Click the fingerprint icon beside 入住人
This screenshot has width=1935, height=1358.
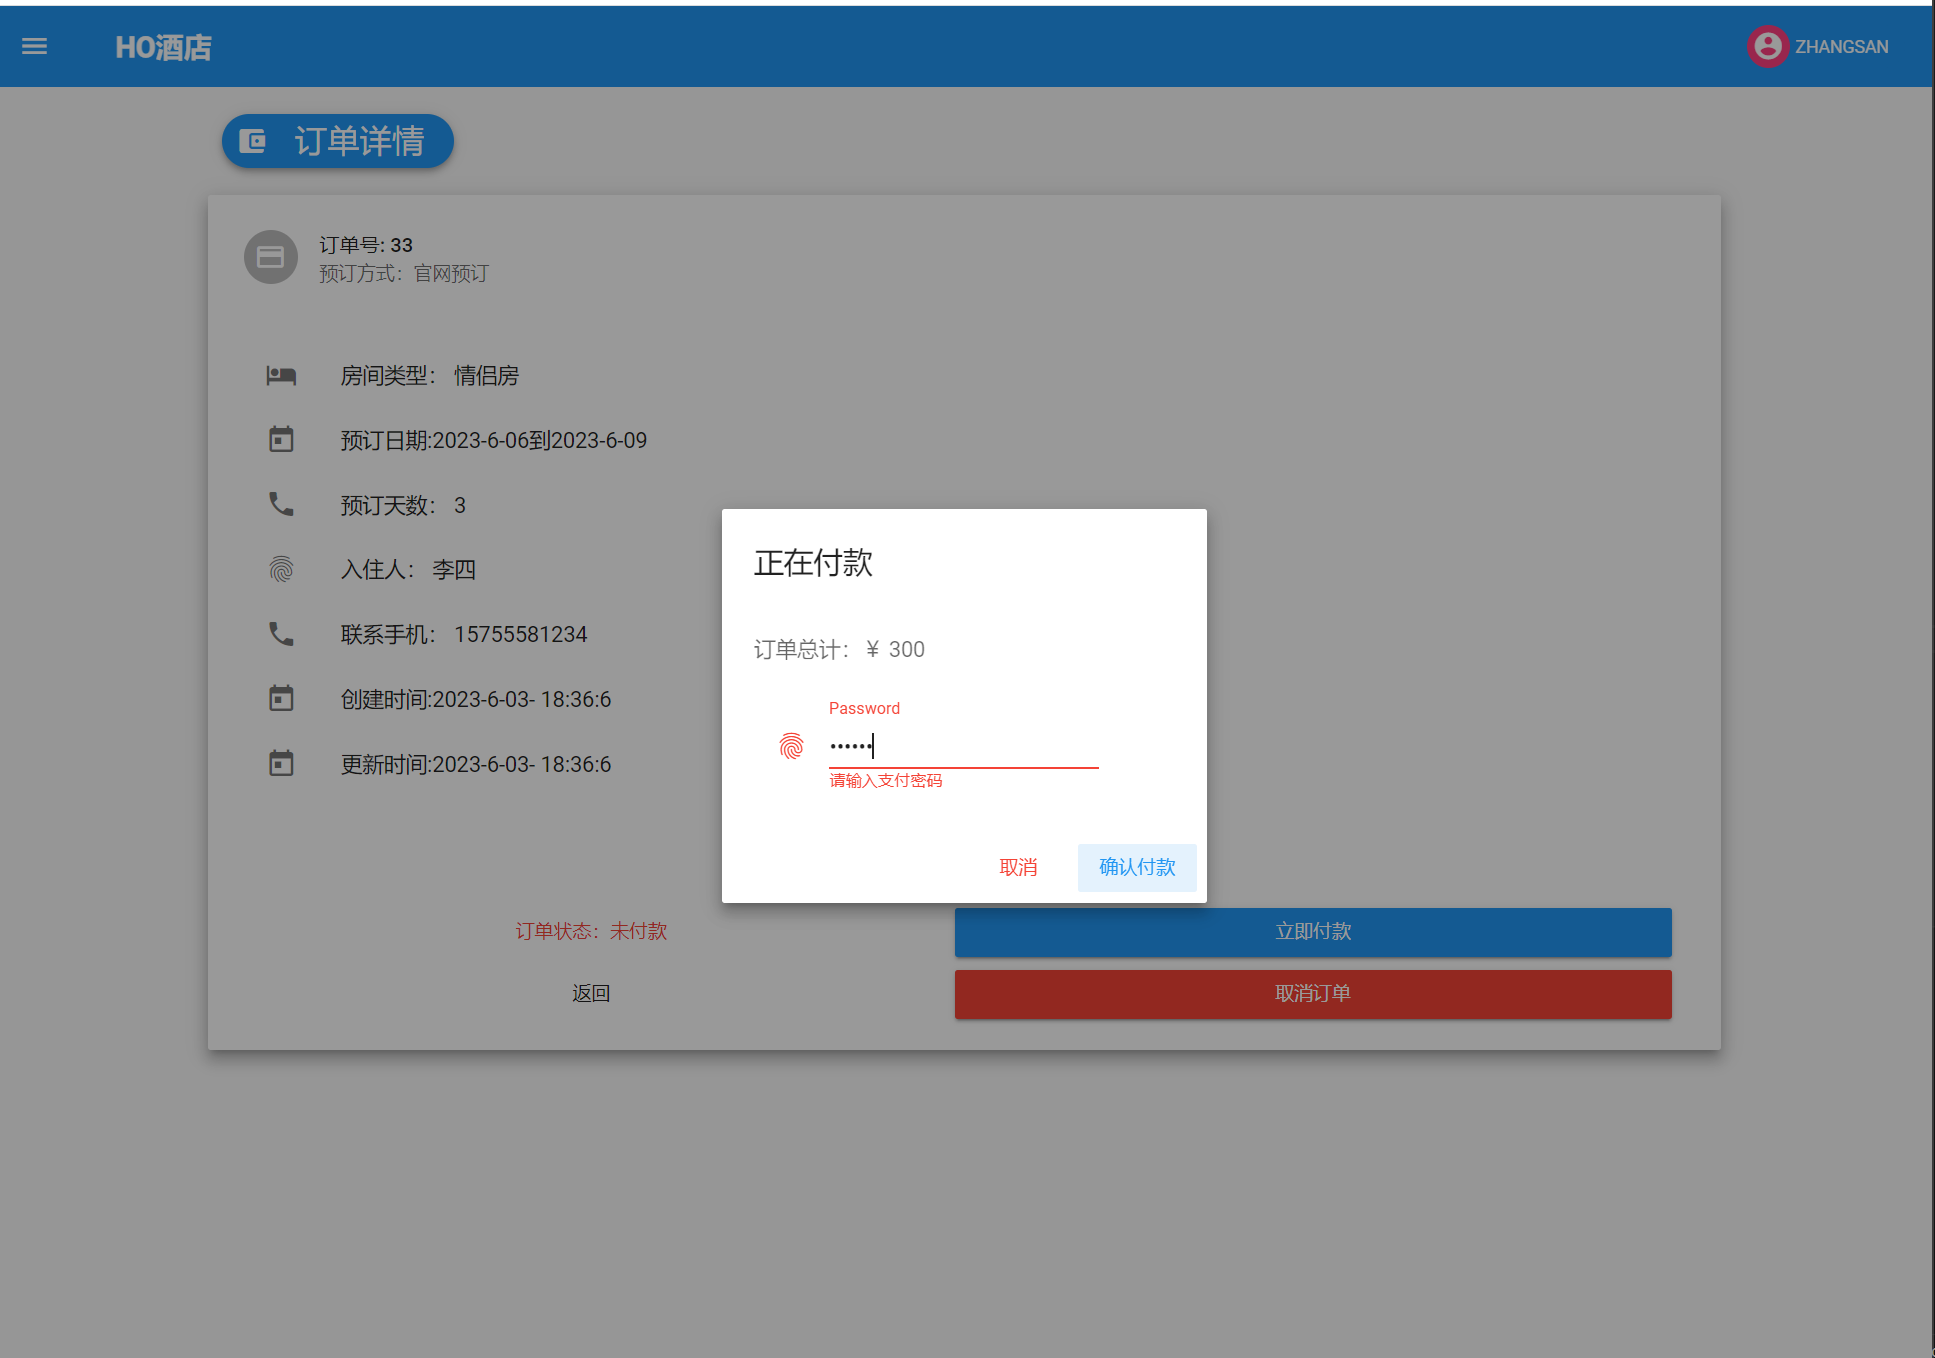coord(281,569)
